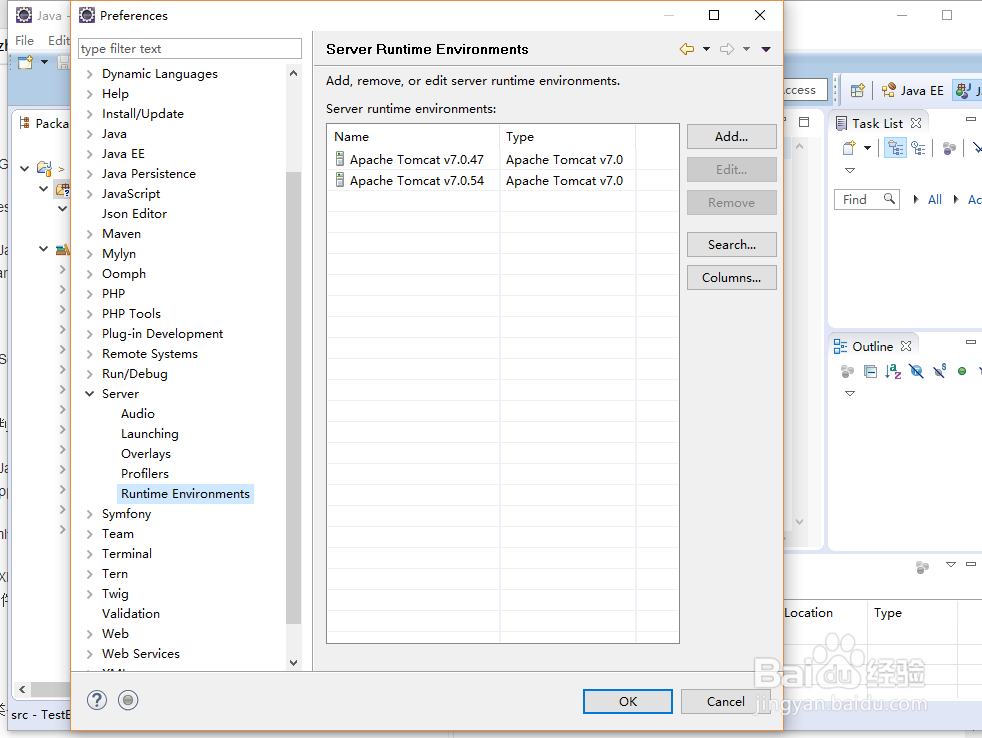Click the preference tree vertical scrollbar
The image size is (982, 738).
293,397
